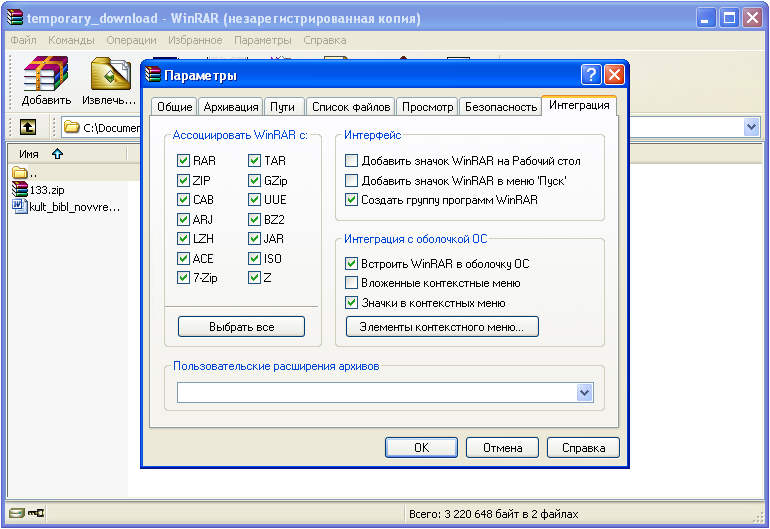Expand the address bar path dropdown
The width and height of the screenshot is (770, 529).
coord(751,127)
